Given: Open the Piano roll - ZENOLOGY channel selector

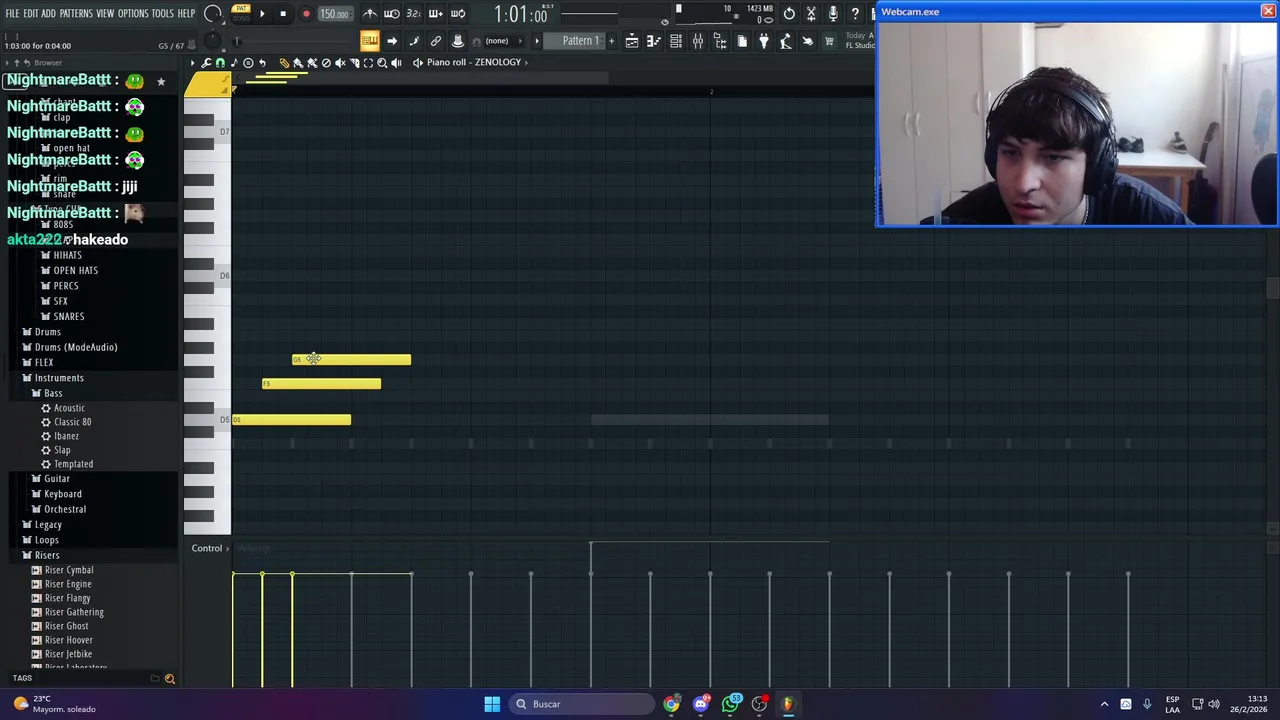Looking at the screenshot, I should coord(473,62).
